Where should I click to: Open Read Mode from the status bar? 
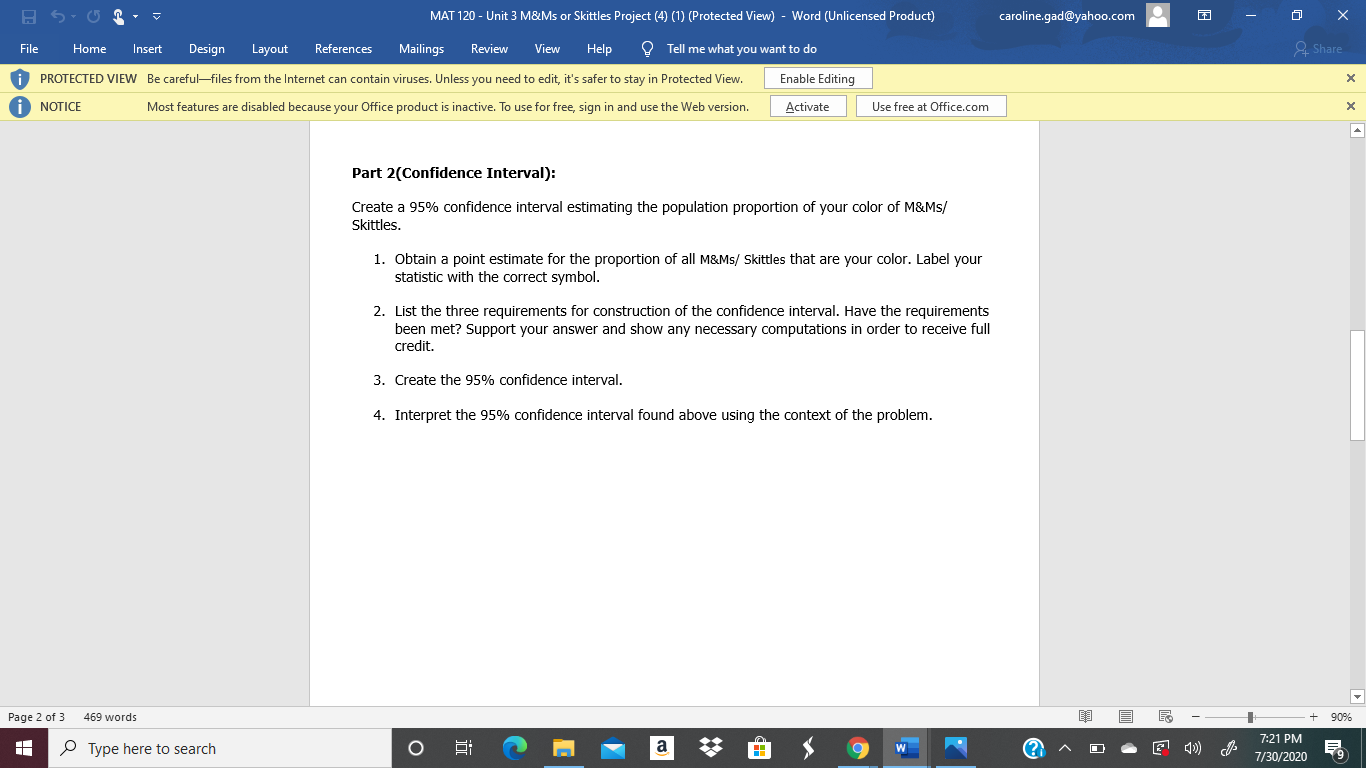(1085, 717)
